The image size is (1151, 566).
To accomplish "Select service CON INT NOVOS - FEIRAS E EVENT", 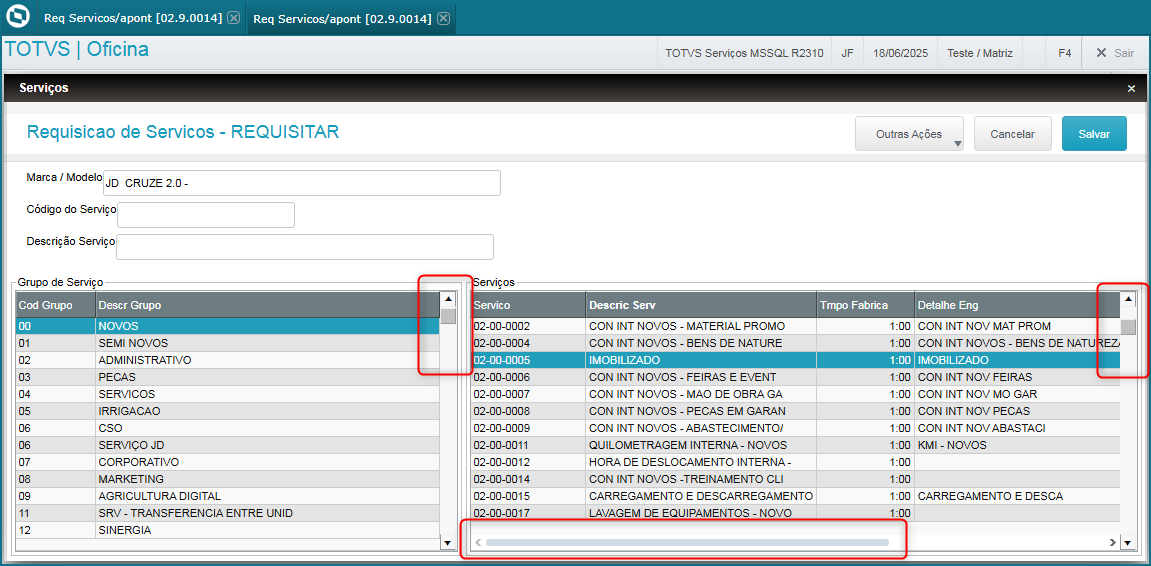I will pyautogui.click(x=795, y=377).
